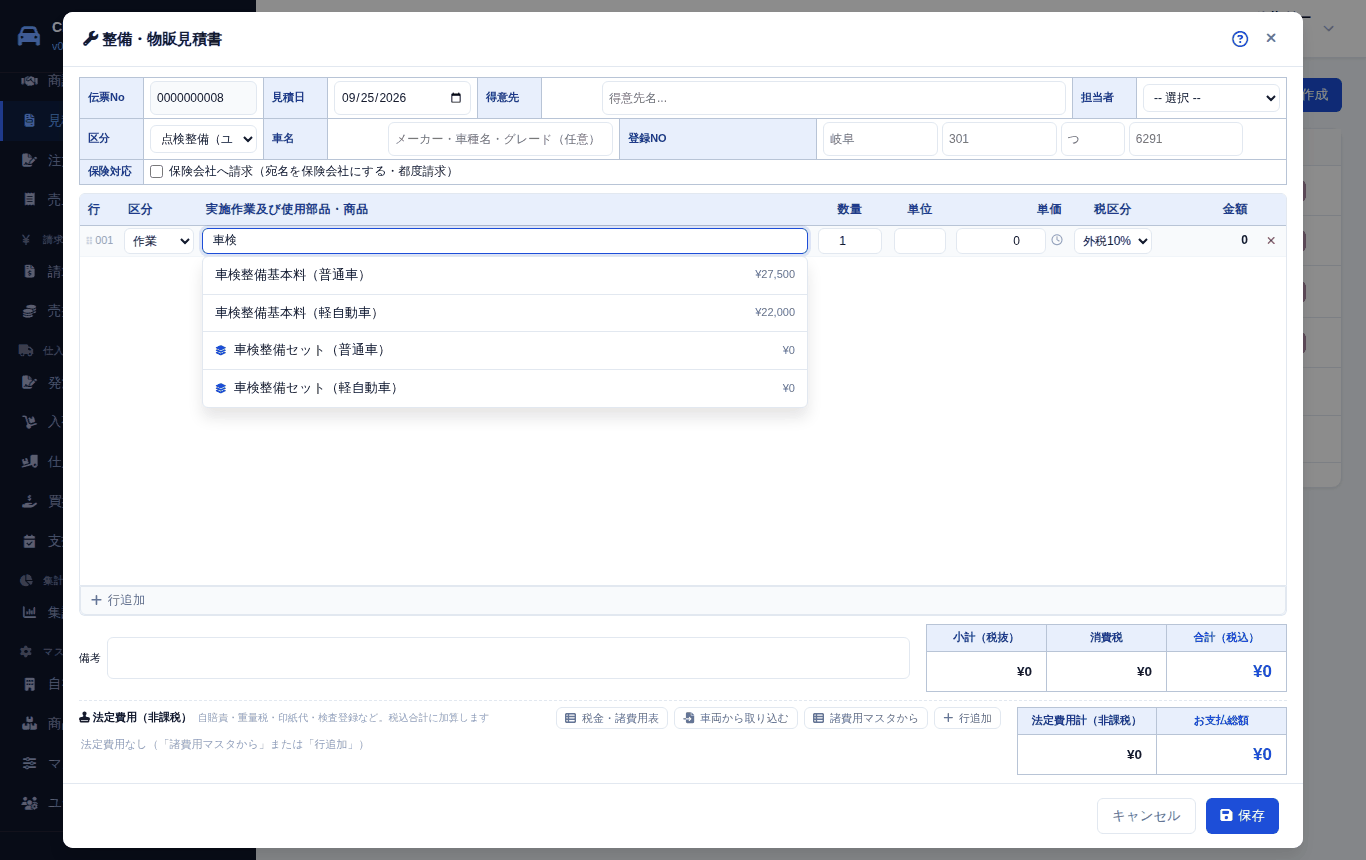Focus the 備考 notes field
Screen dimensions: 1366x860
pos(508,658)
